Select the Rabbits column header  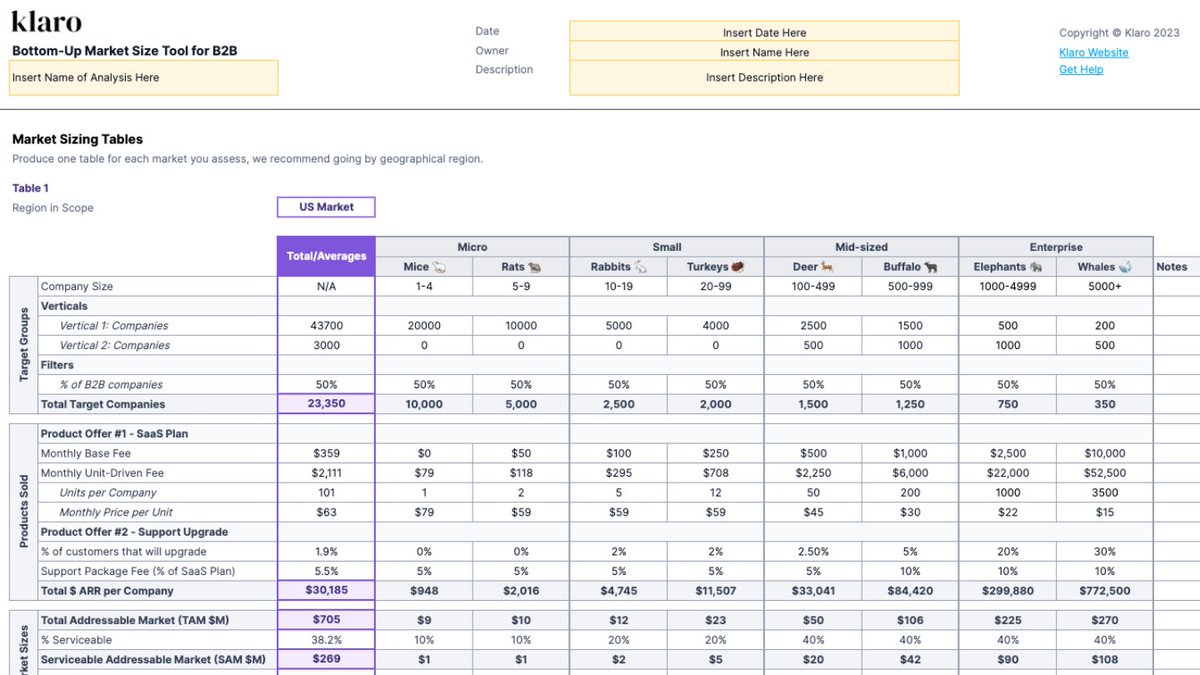click(x=618, y=267)
